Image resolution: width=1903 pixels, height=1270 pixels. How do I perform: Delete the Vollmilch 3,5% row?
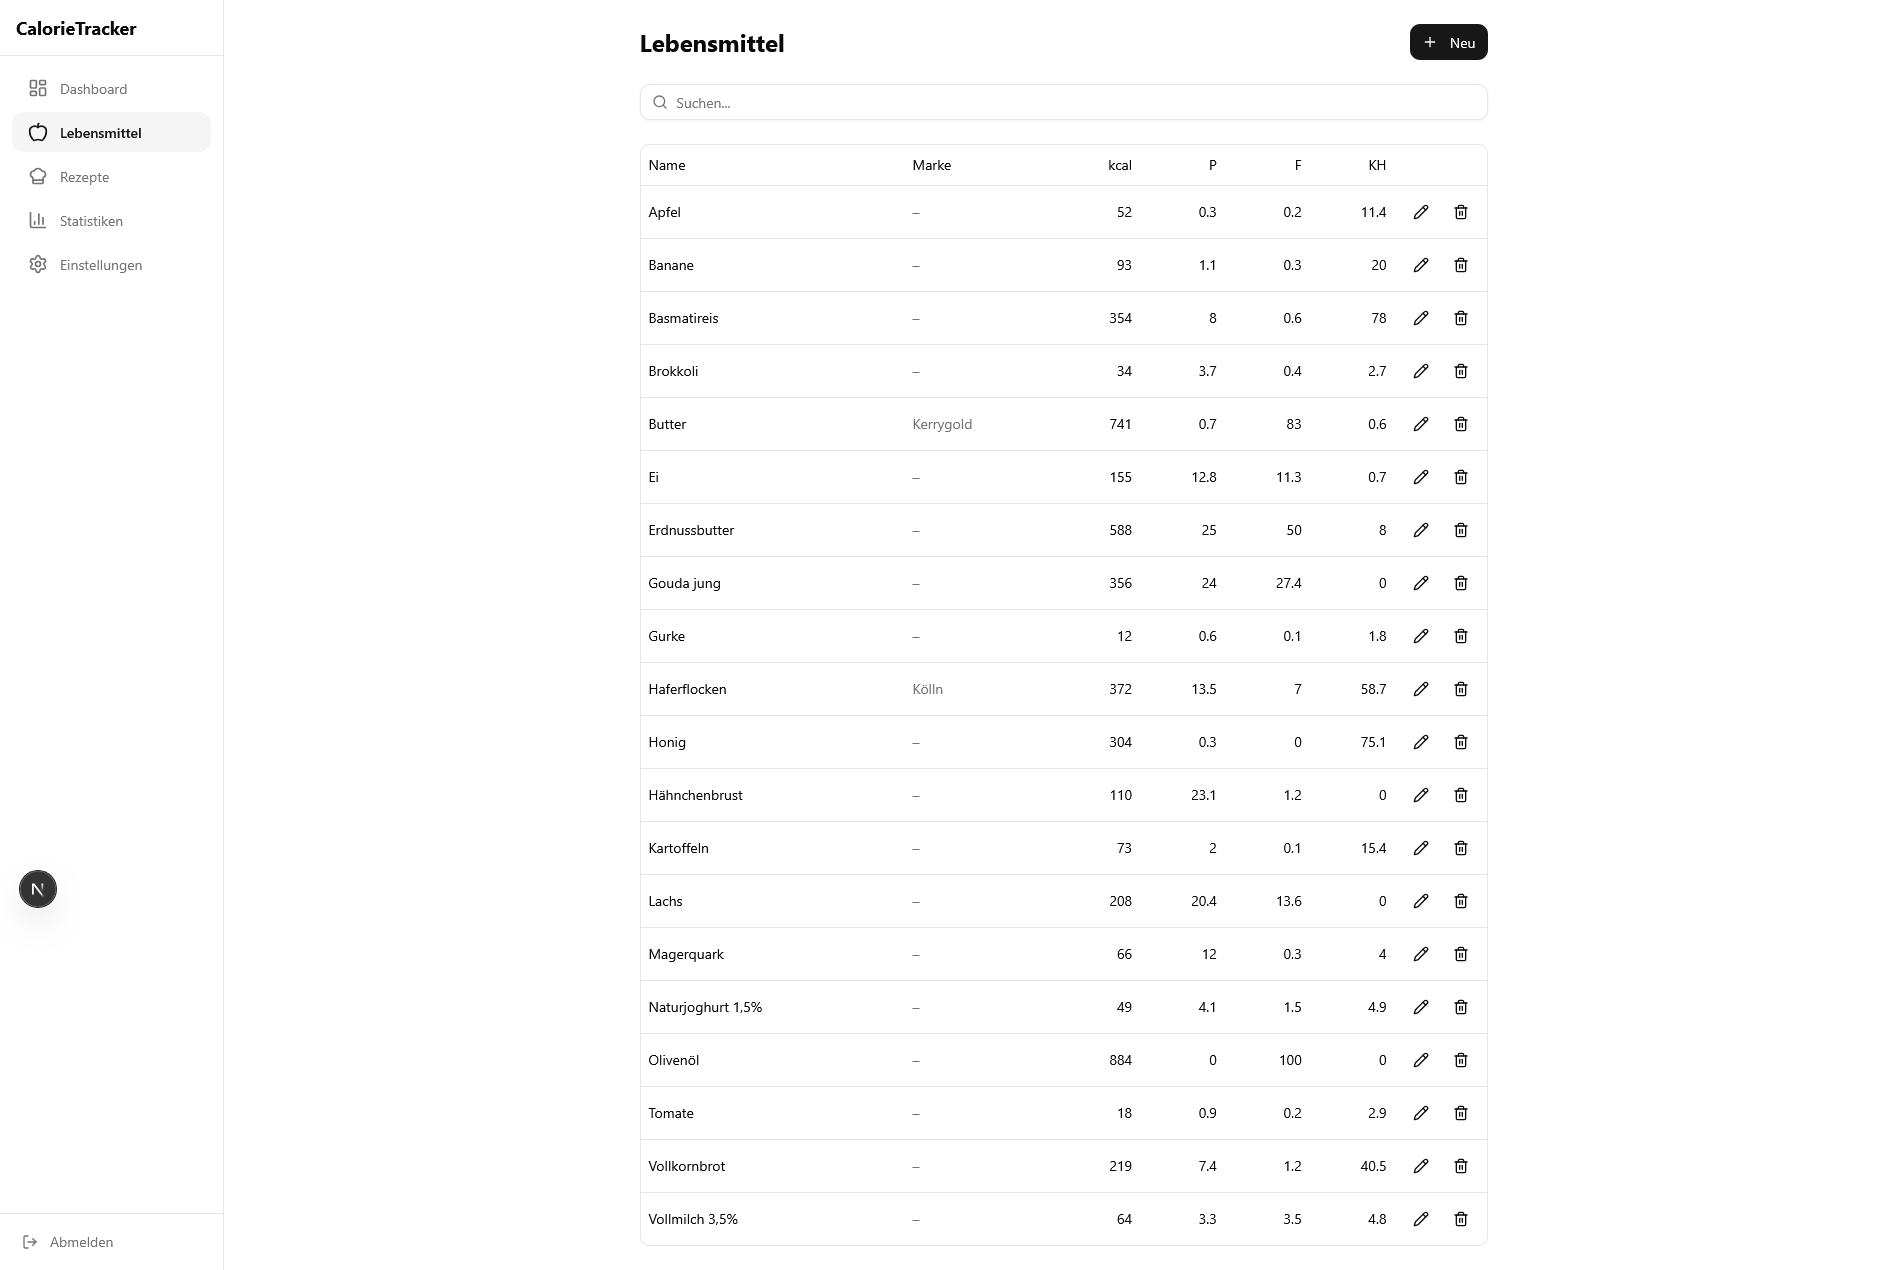click(x=1461, y=1219)
